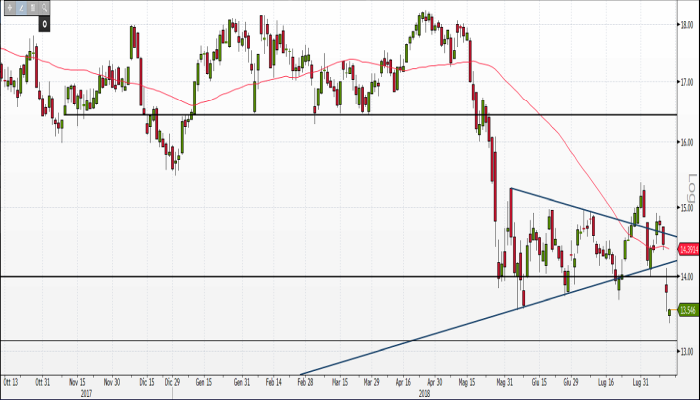Click the Feb 28 date on time axis
The image size is (700, 400).
[x=305, y=382]
